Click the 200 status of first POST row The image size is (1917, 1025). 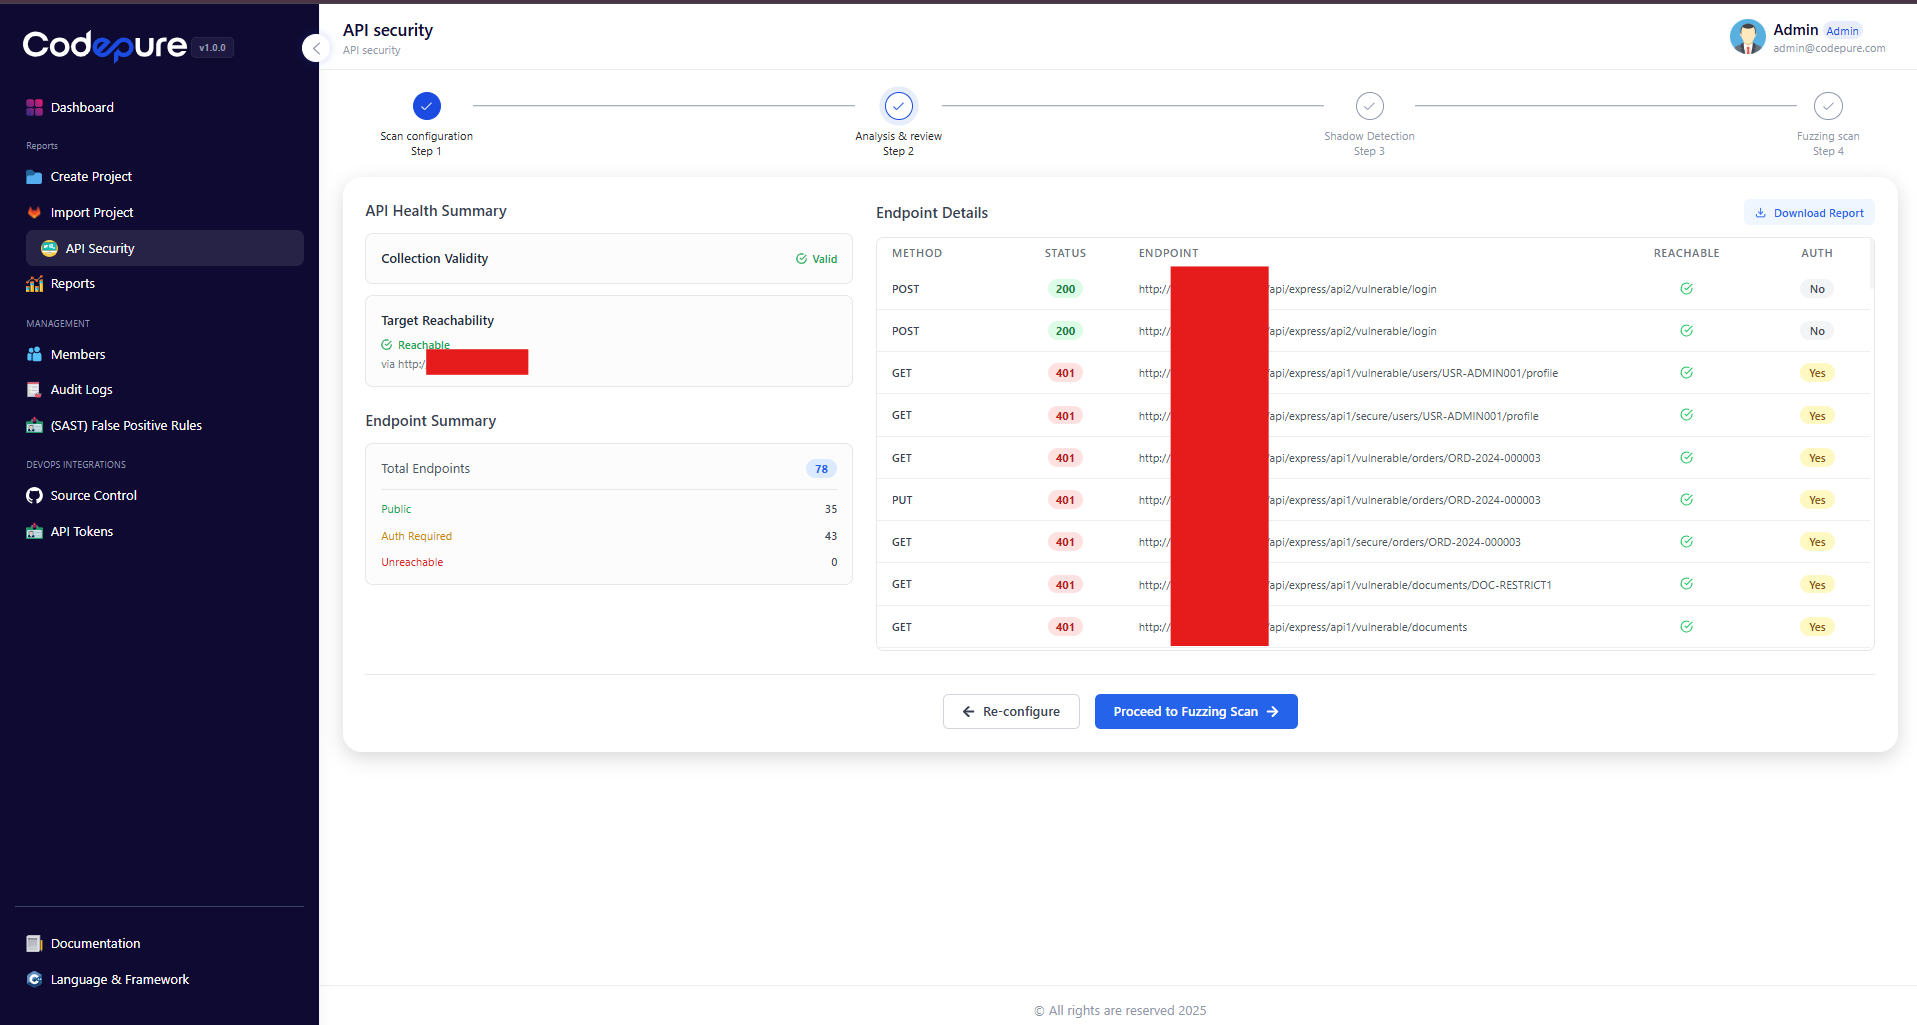pos(1065,289)
